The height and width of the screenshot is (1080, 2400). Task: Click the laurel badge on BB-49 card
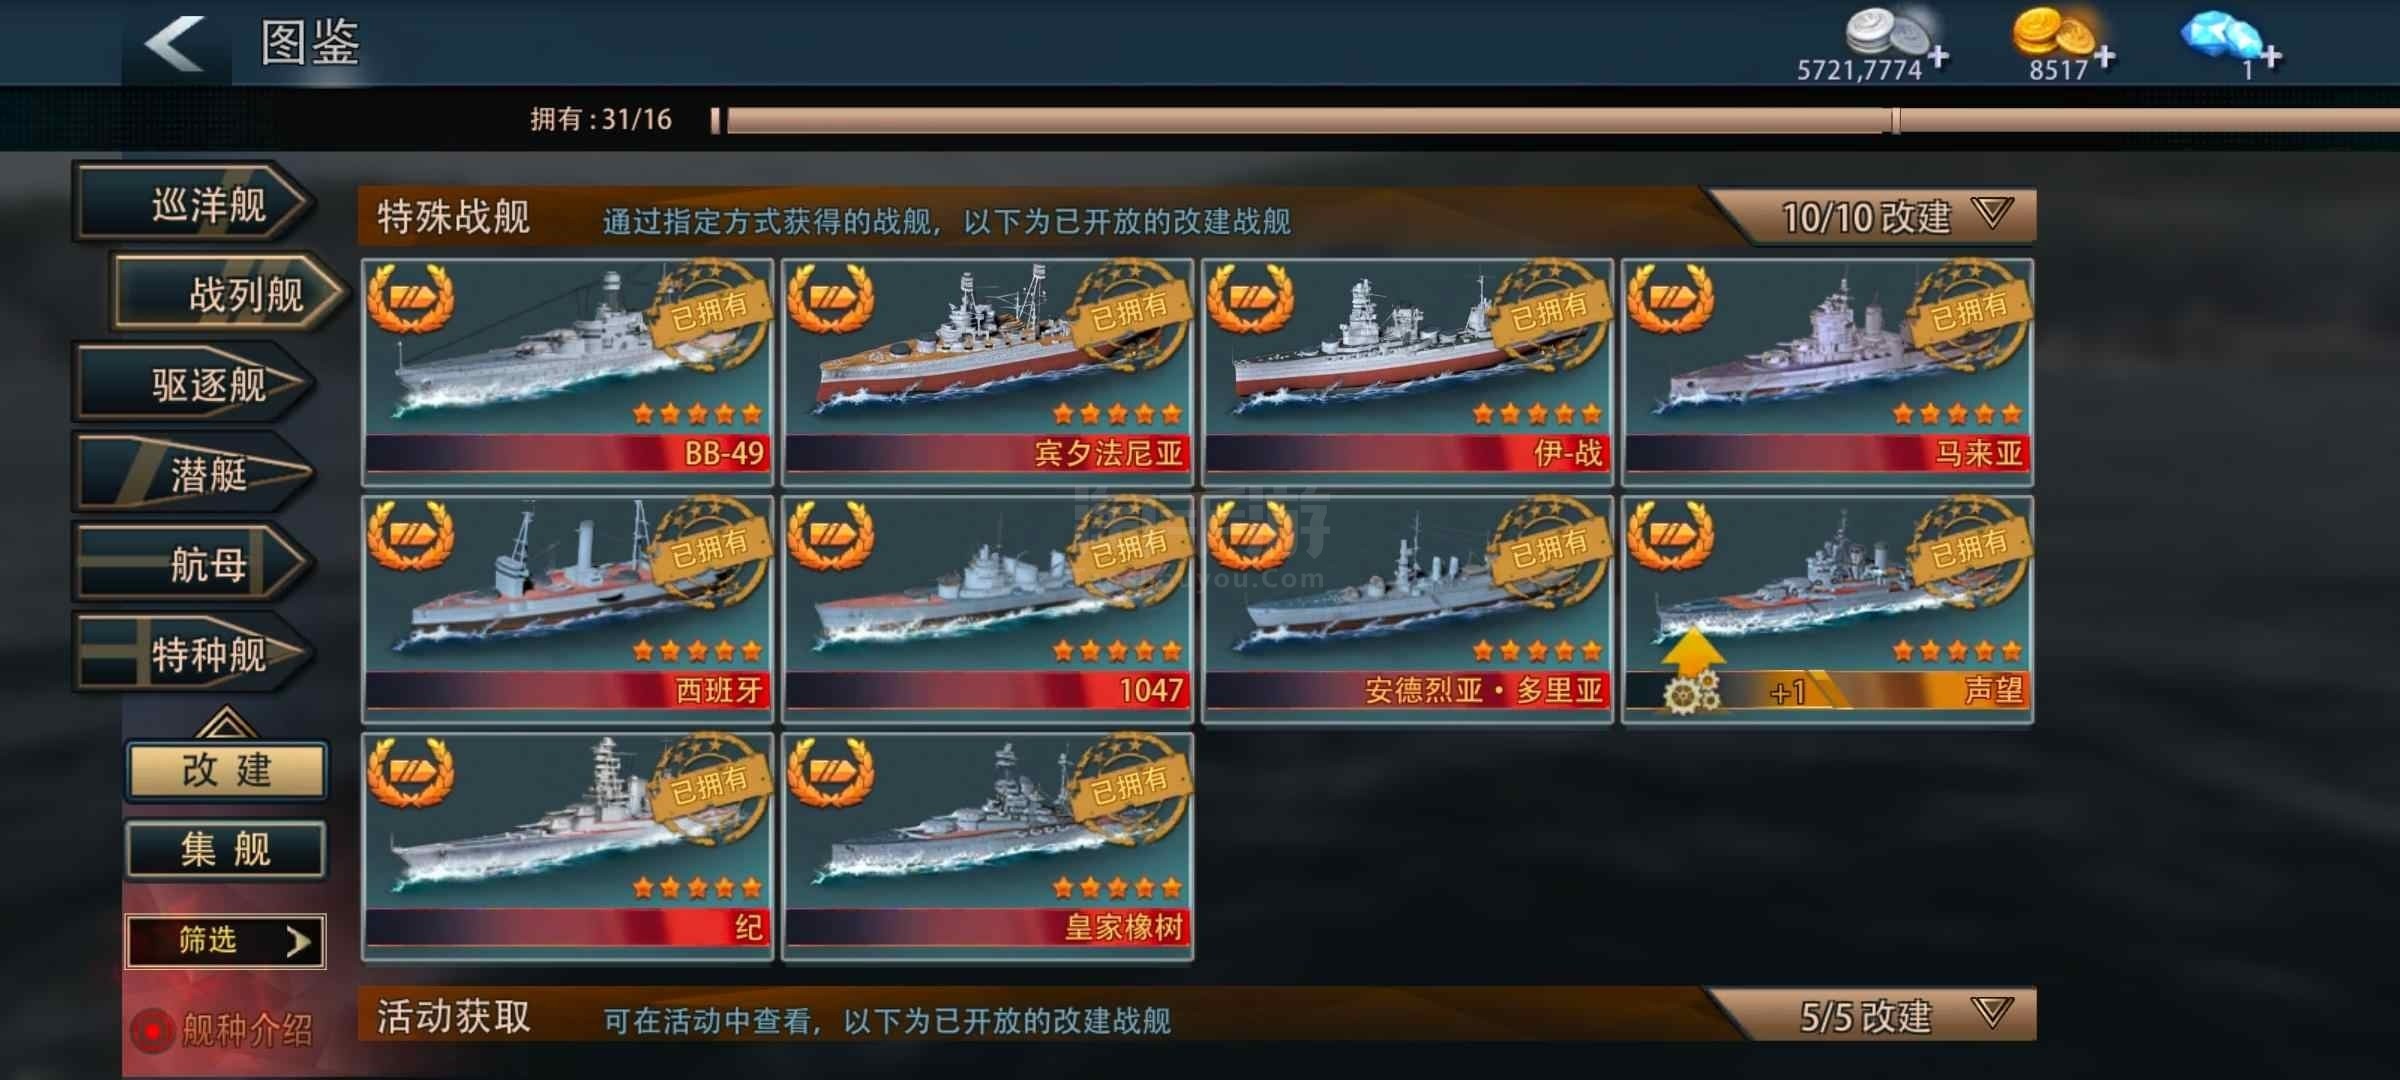[x=410, y=298]
